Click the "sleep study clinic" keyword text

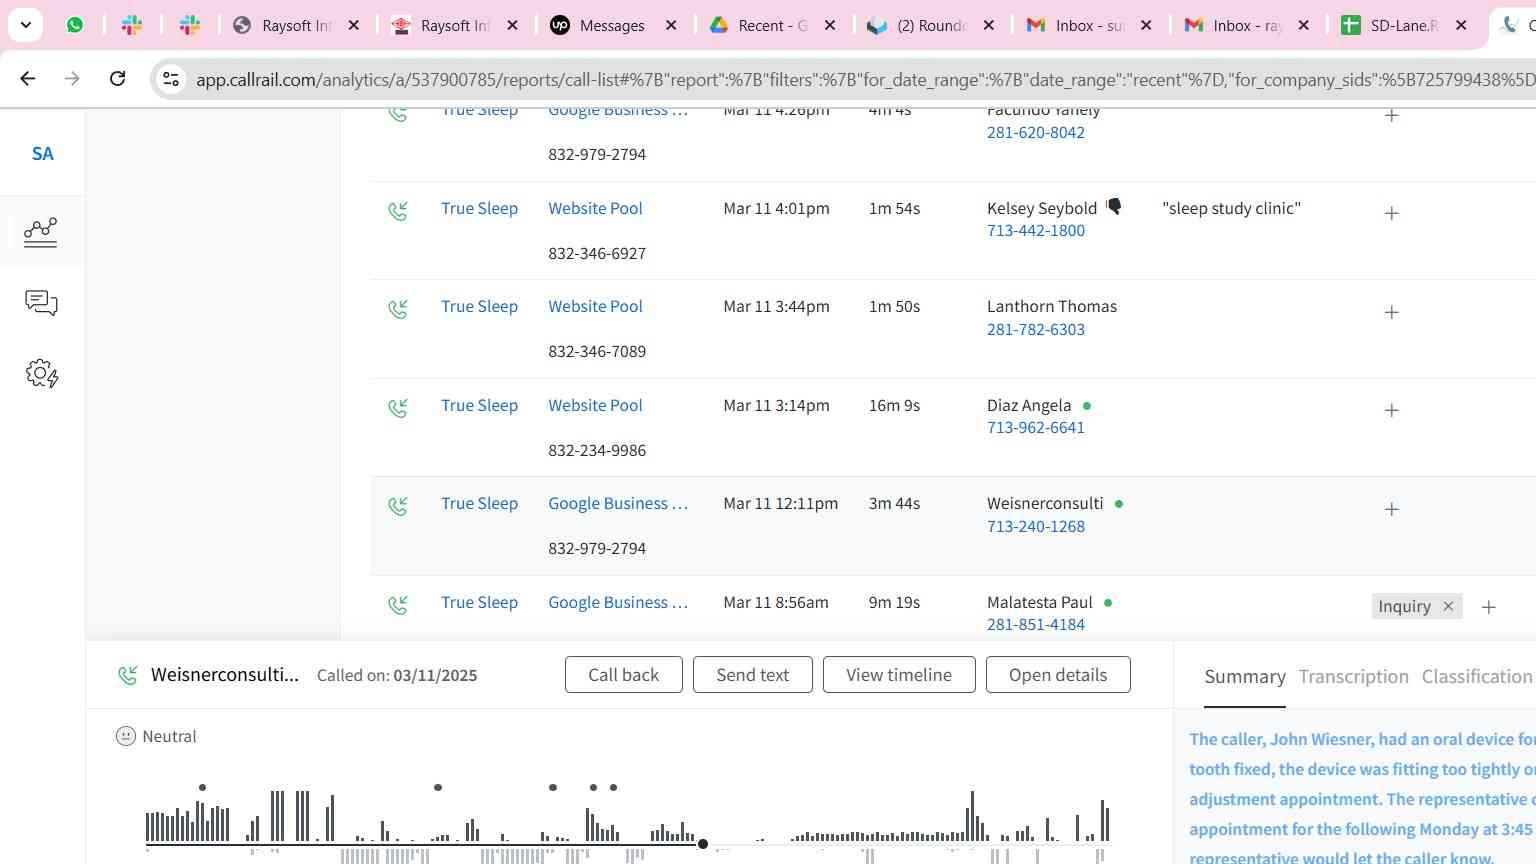coord(1231,208)
